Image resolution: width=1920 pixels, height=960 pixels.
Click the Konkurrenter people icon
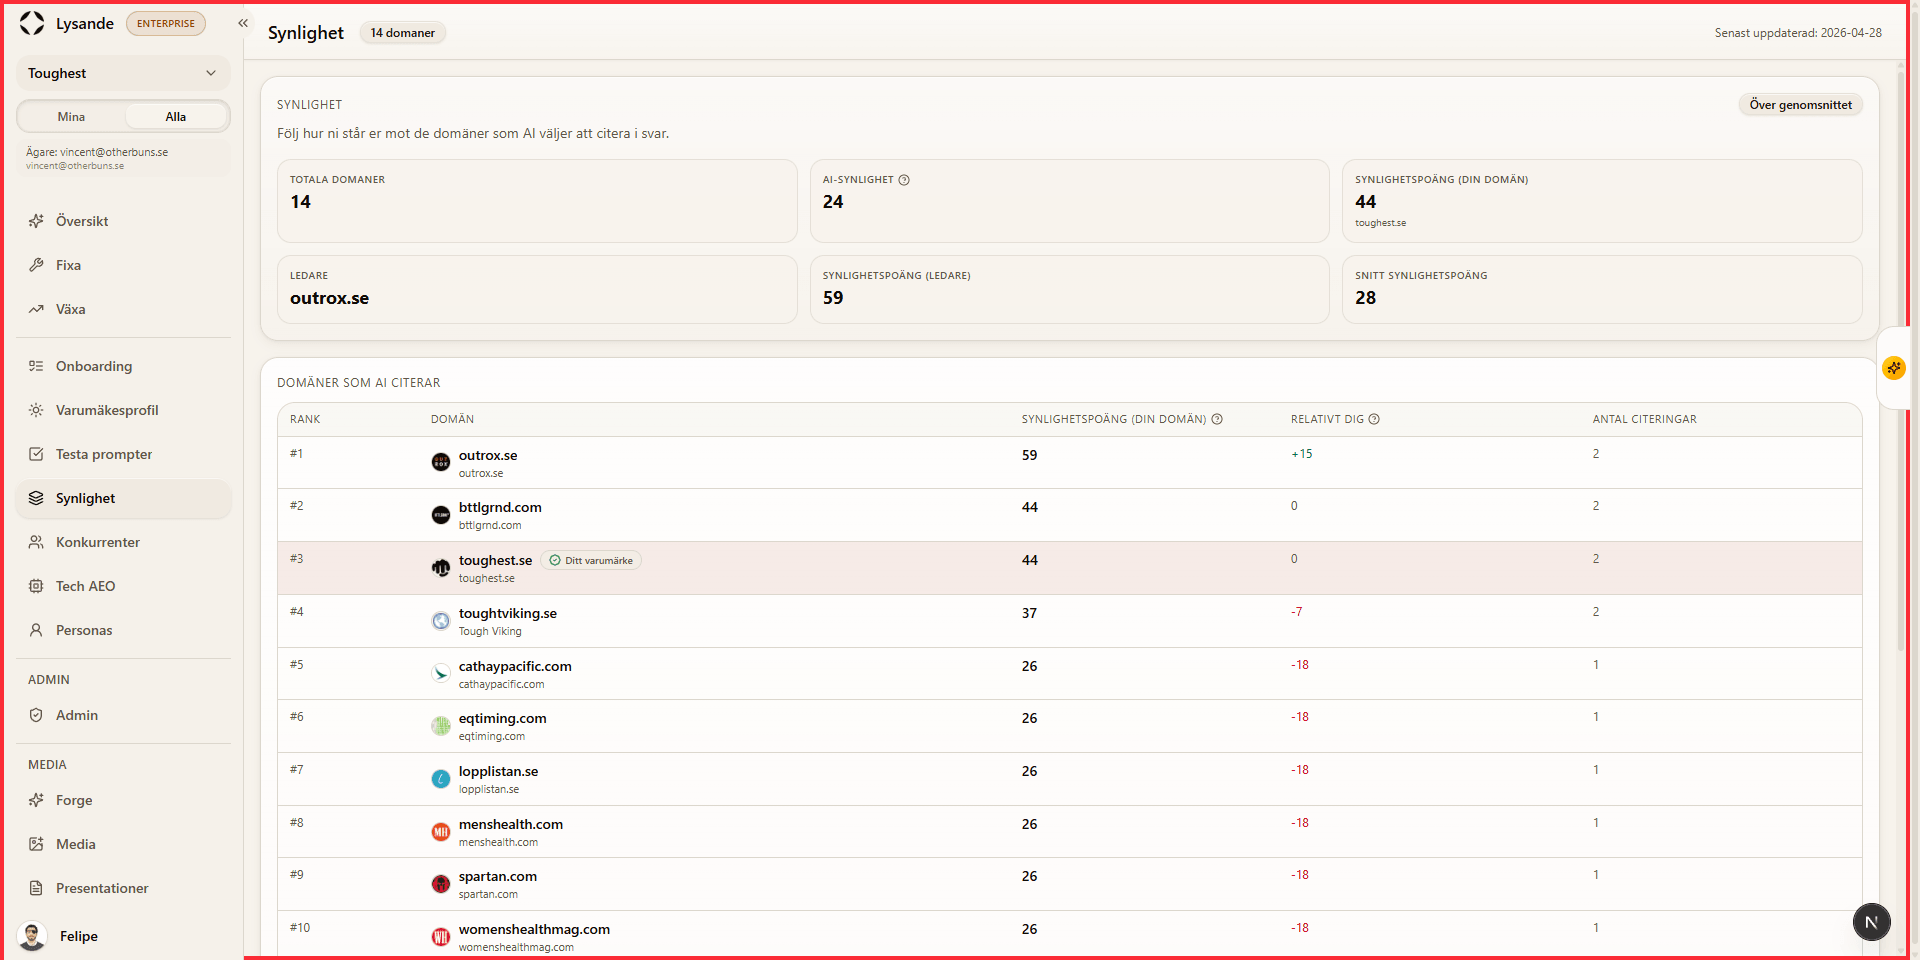(x=36, y=542)
